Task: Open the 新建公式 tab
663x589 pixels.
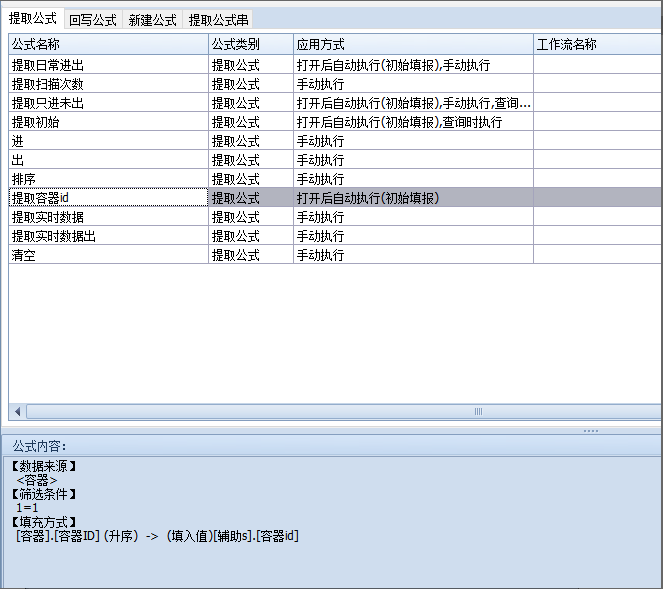Action: (x=153, y=19)
